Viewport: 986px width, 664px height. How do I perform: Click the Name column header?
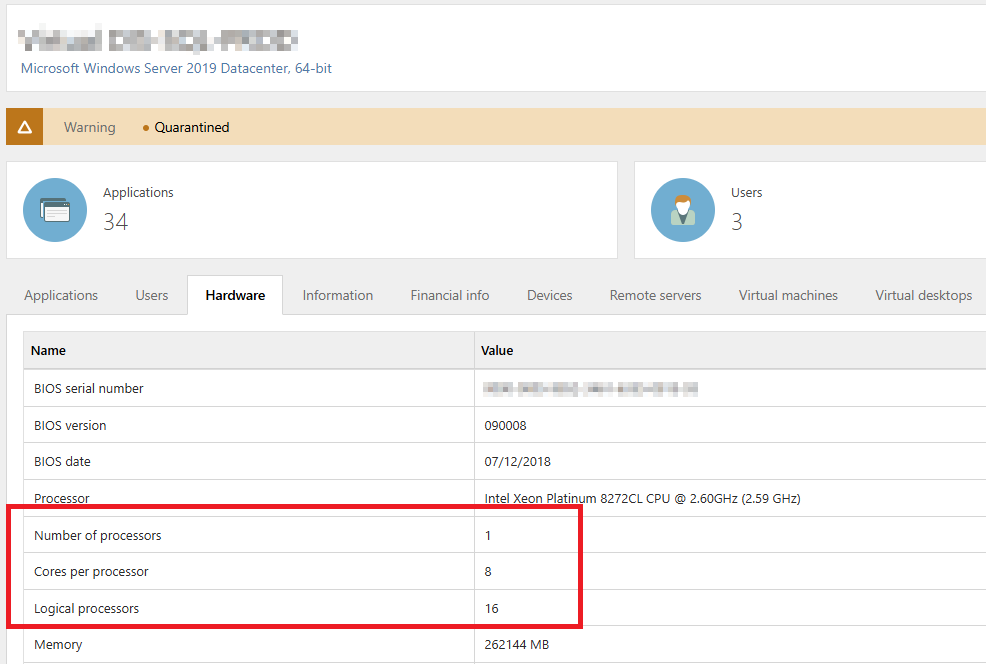(48, 351)
